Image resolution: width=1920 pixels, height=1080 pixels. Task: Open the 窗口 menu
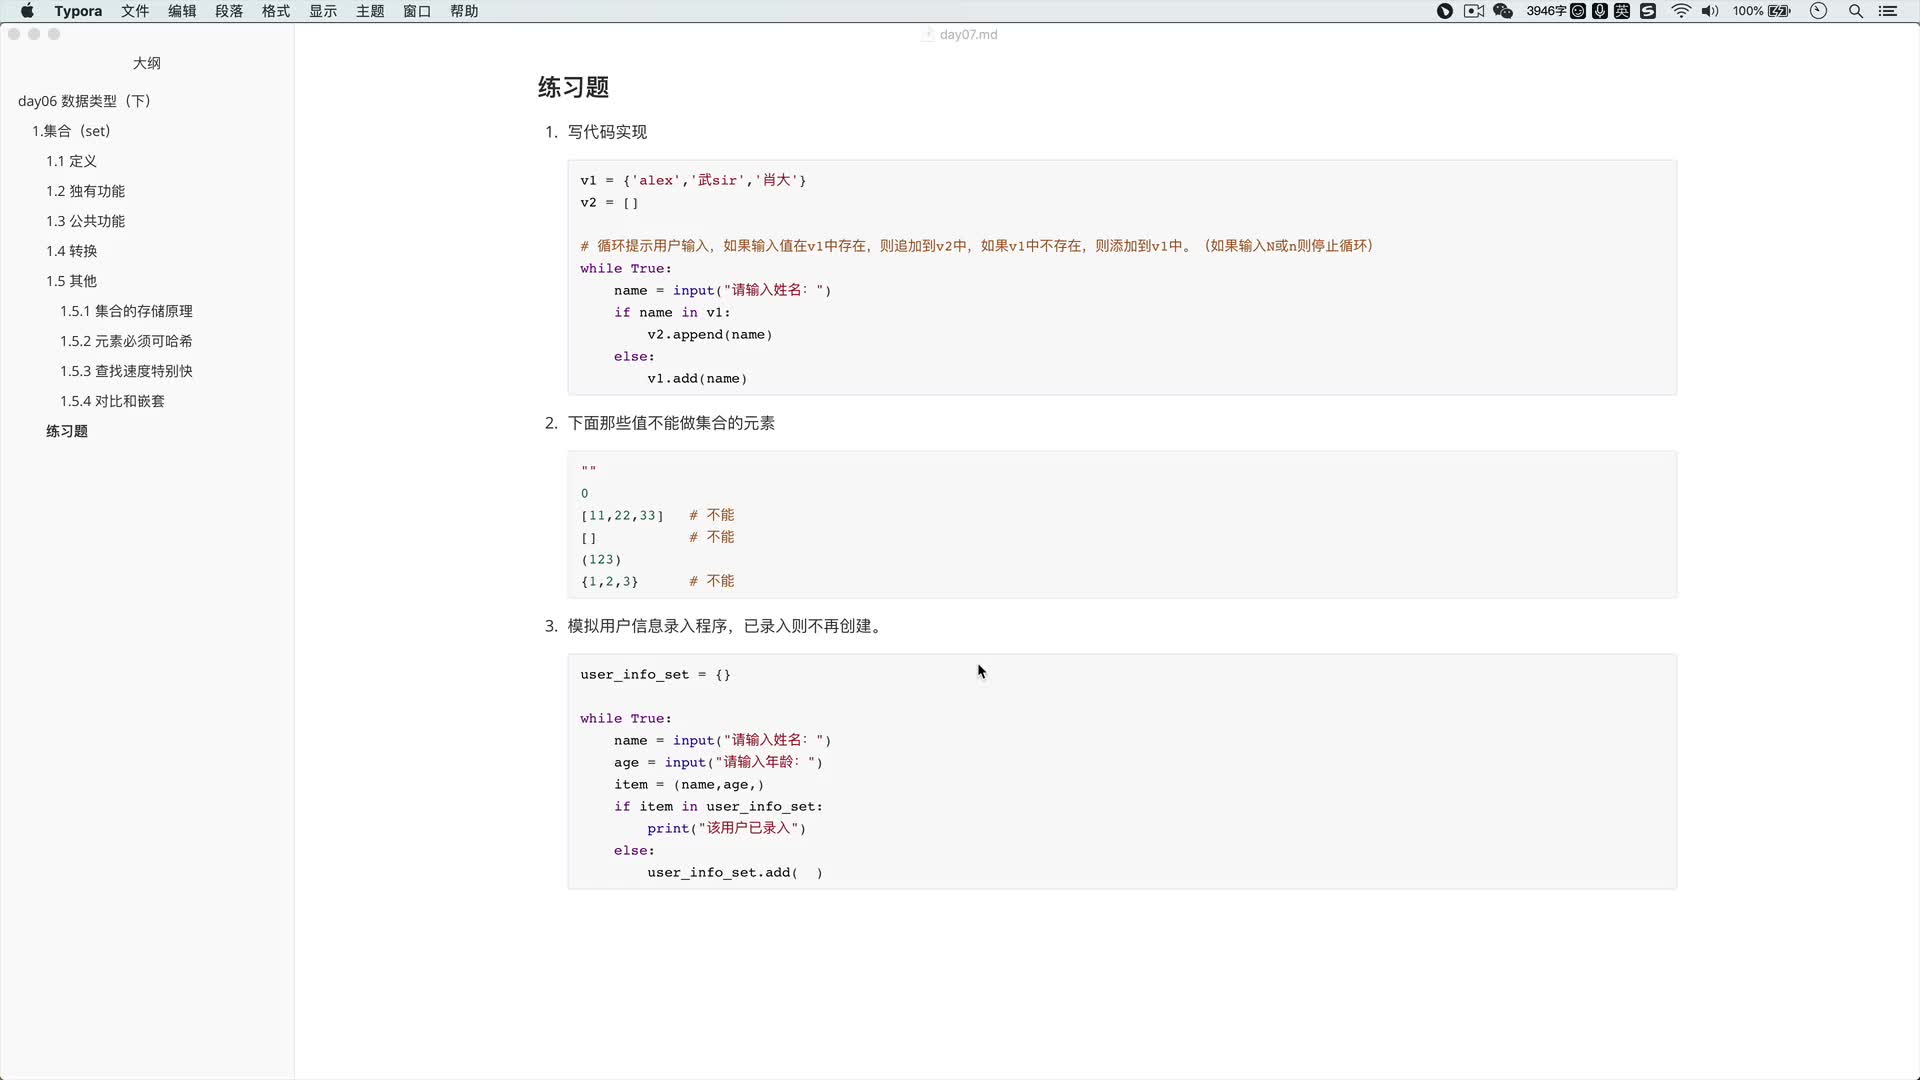[417, 11]
